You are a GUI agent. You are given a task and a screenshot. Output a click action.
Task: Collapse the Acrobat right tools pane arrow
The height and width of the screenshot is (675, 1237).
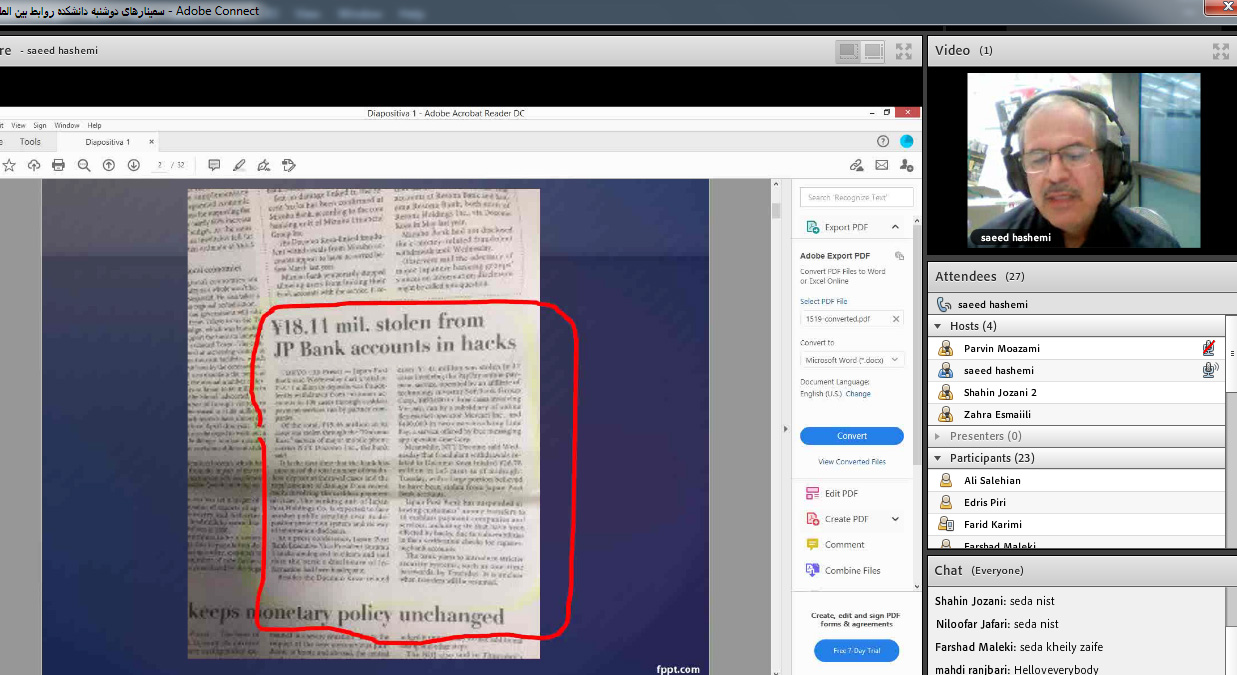click(x=785, y=430)
